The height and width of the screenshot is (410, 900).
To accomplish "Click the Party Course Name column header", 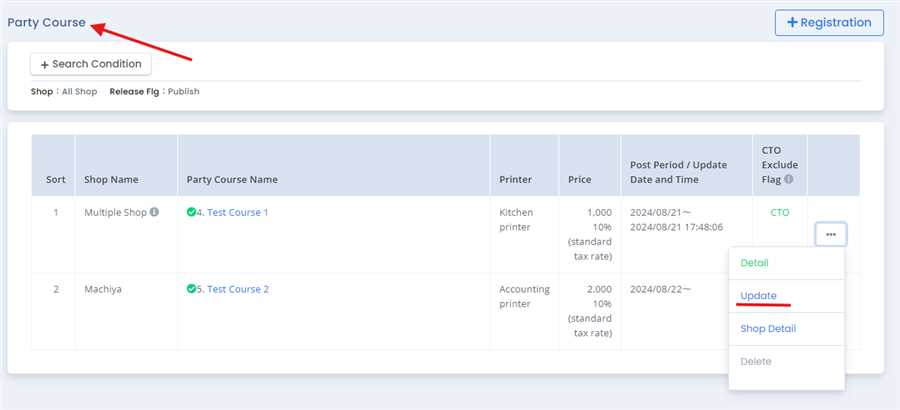I will [x=232, y=180].
